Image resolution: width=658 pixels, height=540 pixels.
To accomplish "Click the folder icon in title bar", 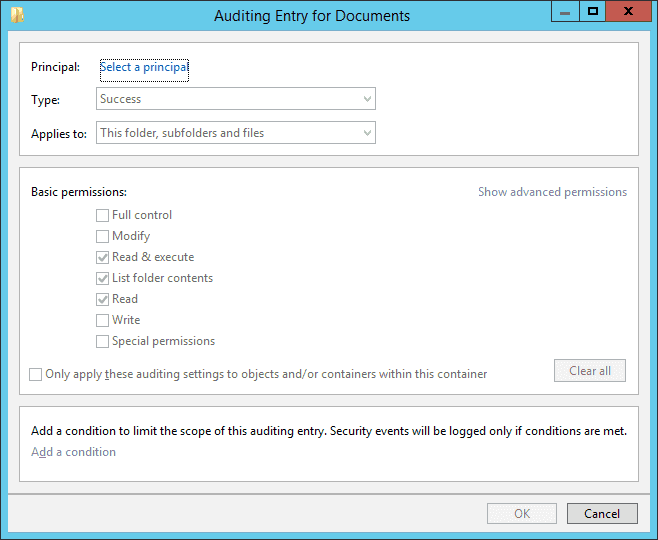I will [x=17, y=15].
